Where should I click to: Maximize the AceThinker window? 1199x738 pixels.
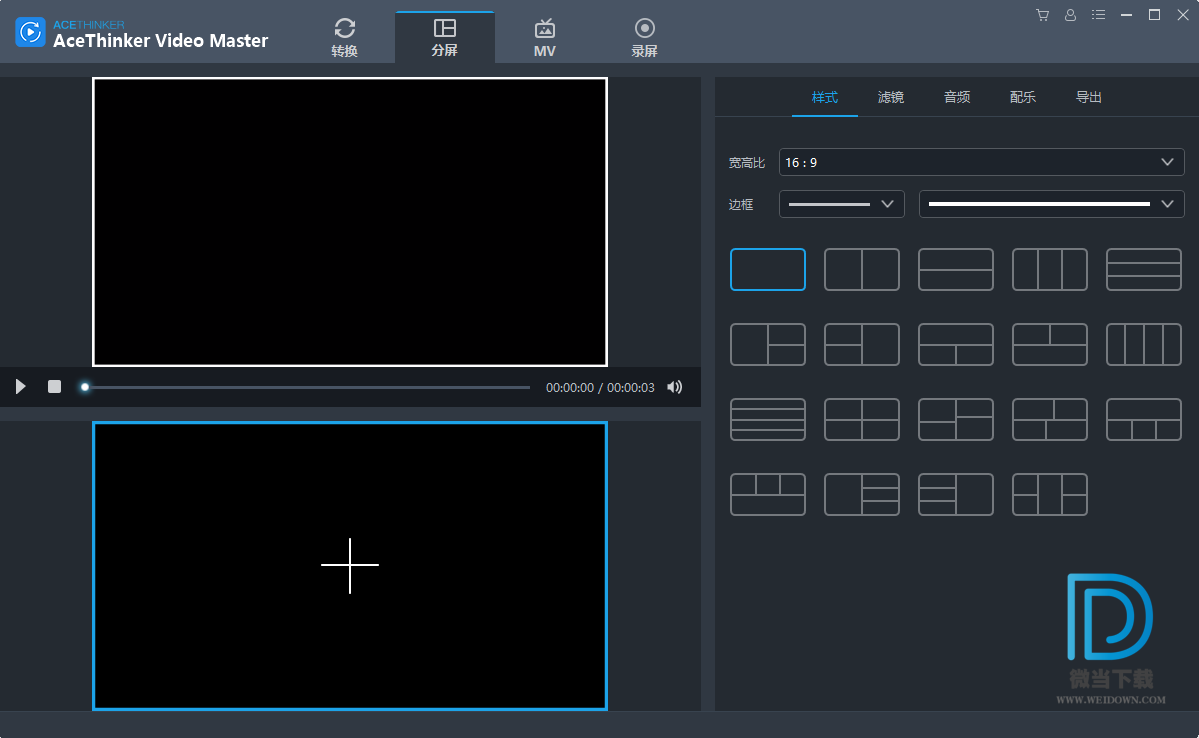pos(1155,15)
